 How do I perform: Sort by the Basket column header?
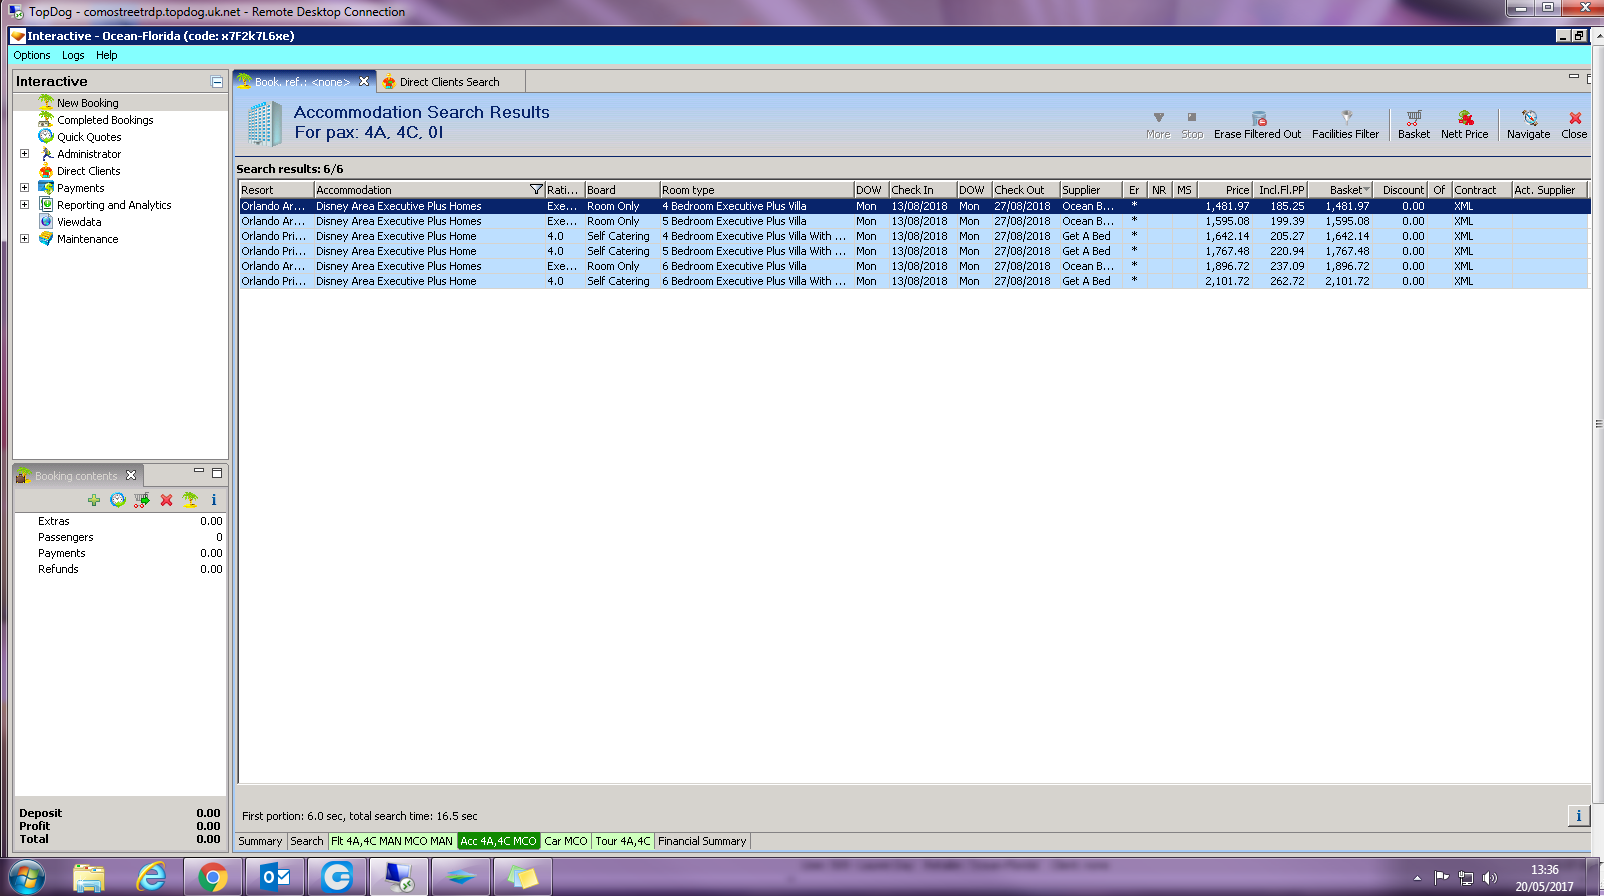coord(1340,190)
